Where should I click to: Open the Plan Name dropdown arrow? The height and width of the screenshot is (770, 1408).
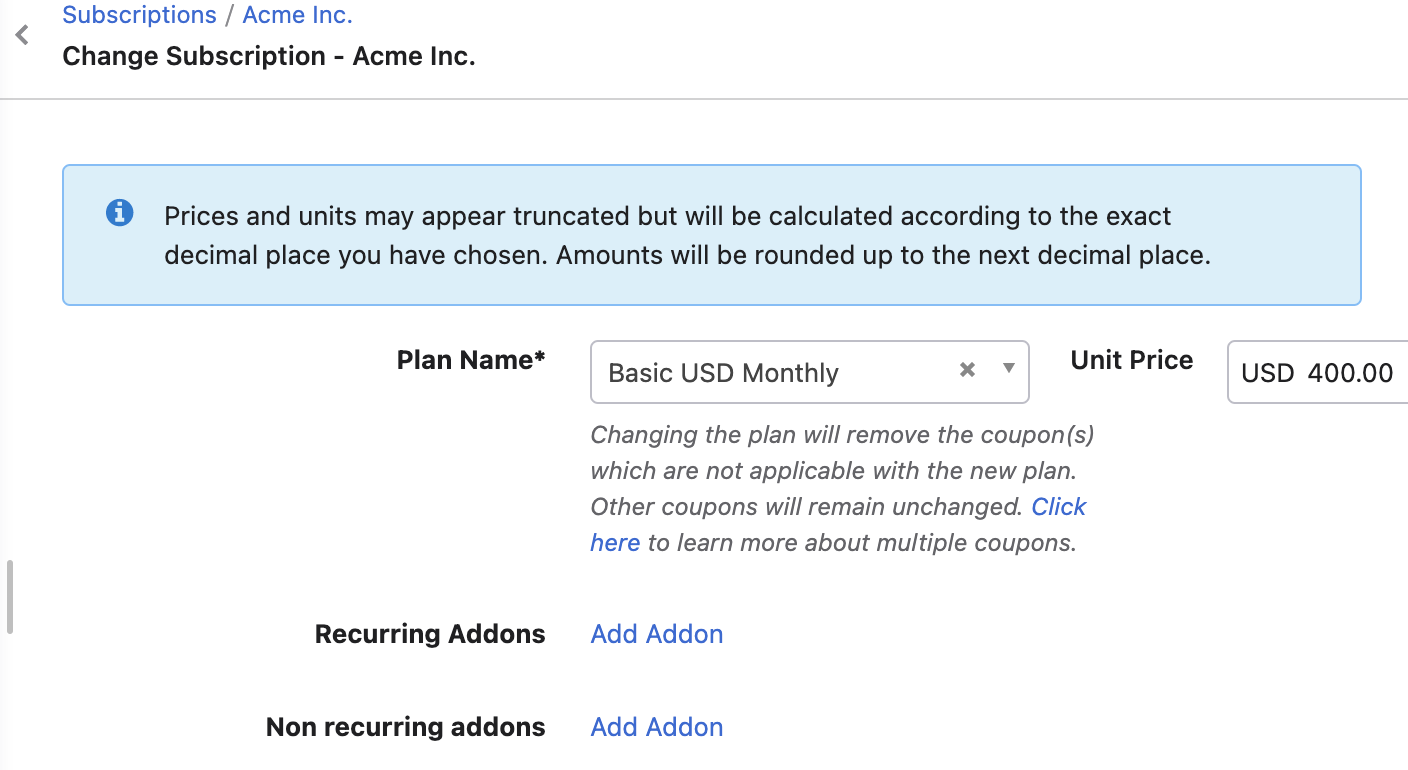[1009, 369]
